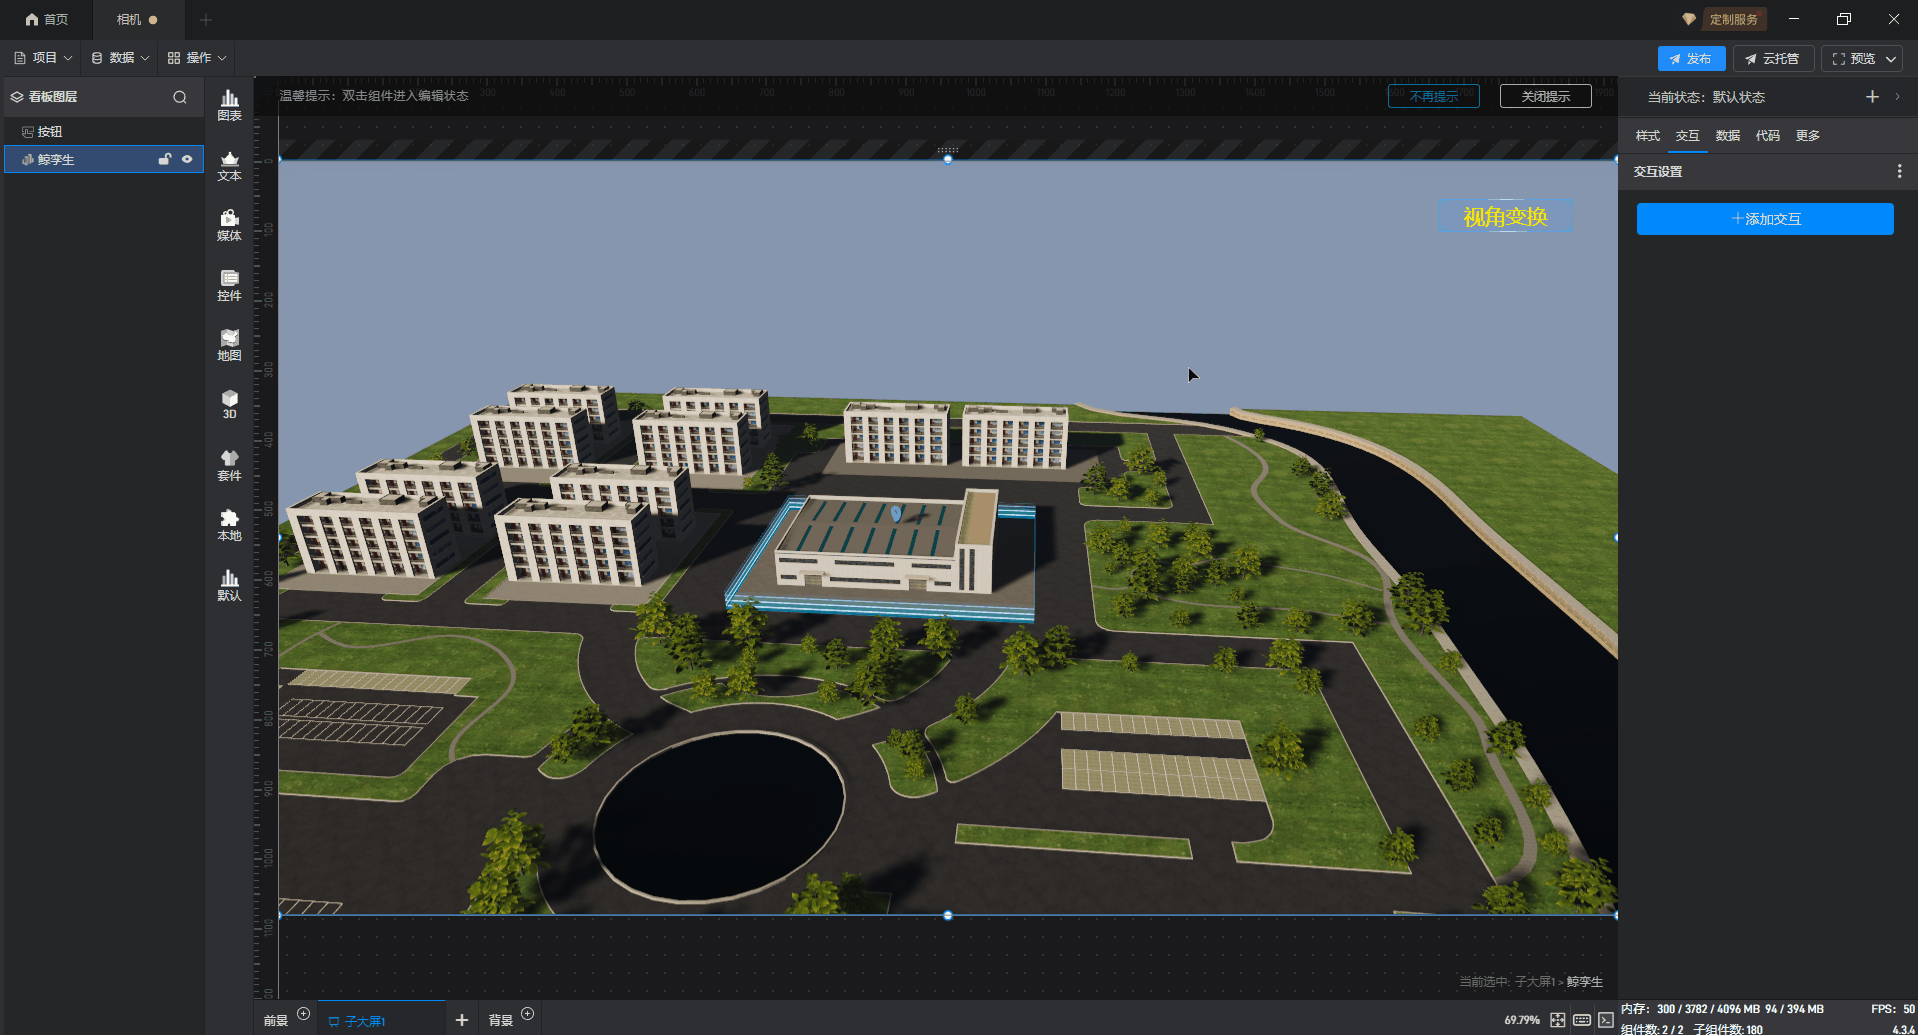
Task: Click the 添加交互 add interaction button
Action: click(x=1764, y=219)
